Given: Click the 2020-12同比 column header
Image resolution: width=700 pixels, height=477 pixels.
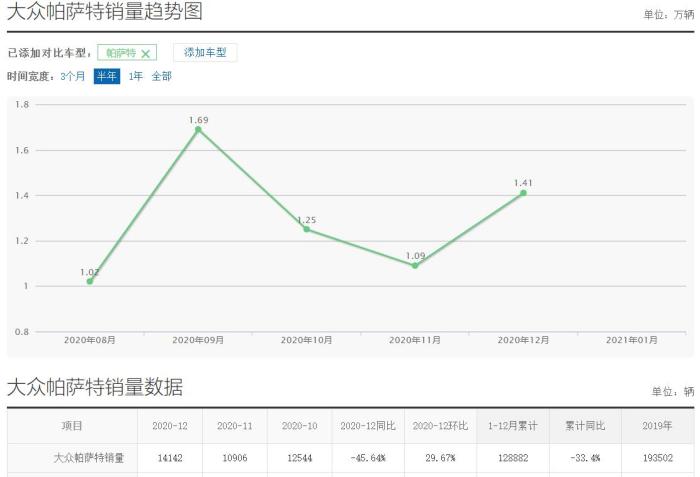Looking at the screenshot, I should pyautogui.click(x=368, y=426).
